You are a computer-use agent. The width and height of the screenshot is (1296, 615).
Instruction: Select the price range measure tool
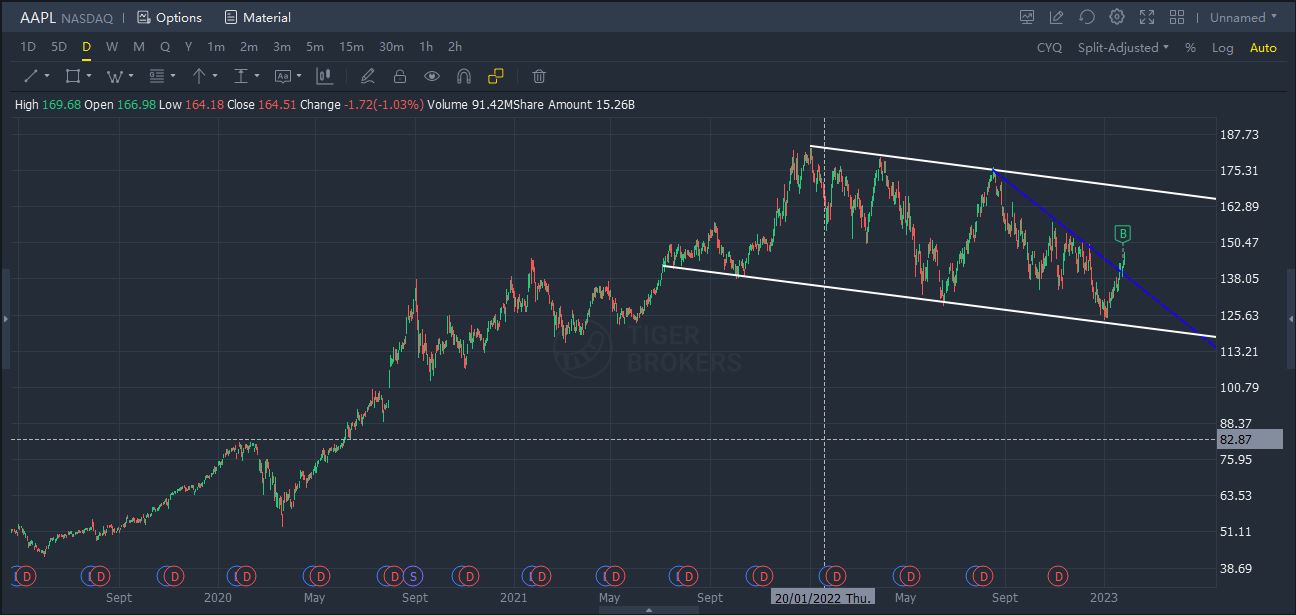coord(241,76)
